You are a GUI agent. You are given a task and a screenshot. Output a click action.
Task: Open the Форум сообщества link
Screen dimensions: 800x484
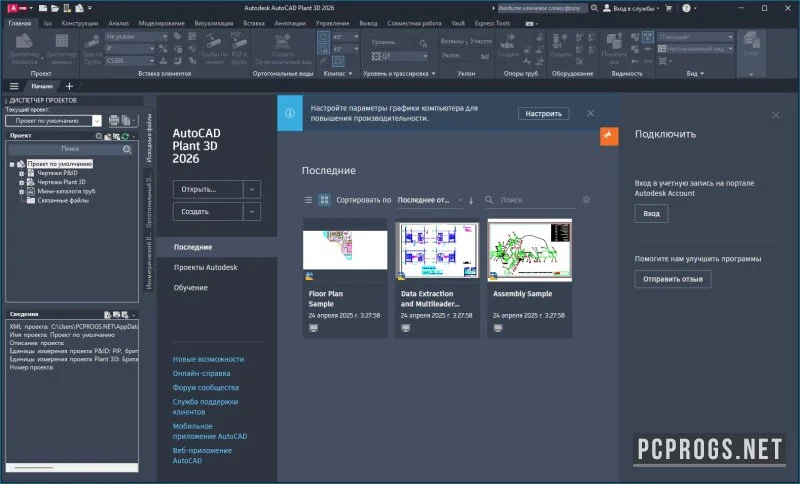206,388
